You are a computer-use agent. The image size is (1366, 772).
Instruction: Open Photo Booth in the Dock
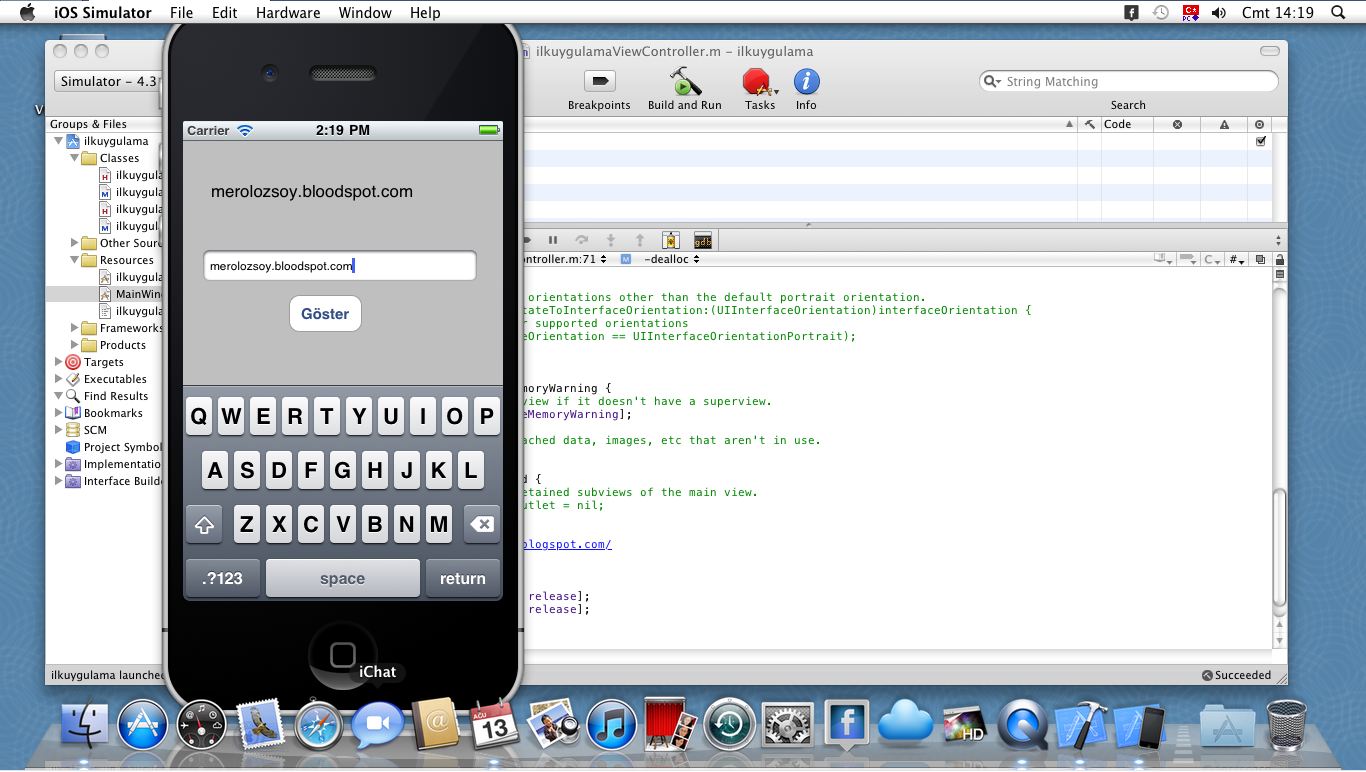[x=670, y=724]
